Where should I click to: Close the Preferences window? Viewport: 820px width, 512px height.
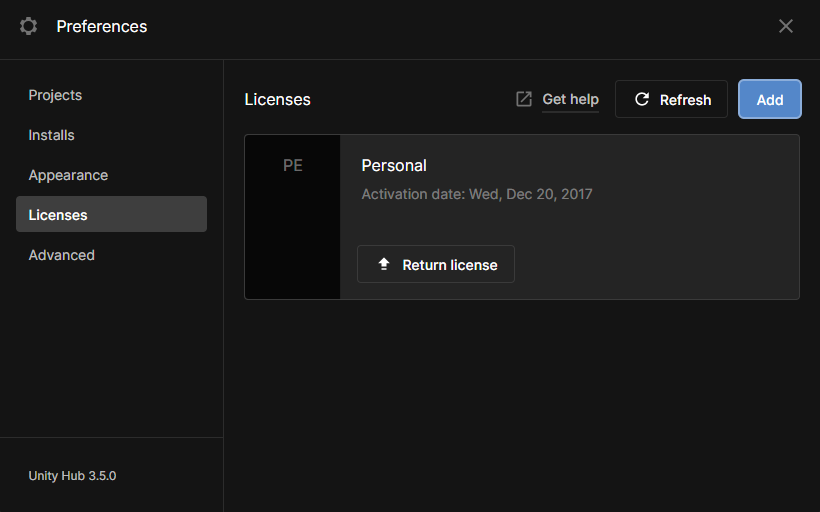point(786,26)
